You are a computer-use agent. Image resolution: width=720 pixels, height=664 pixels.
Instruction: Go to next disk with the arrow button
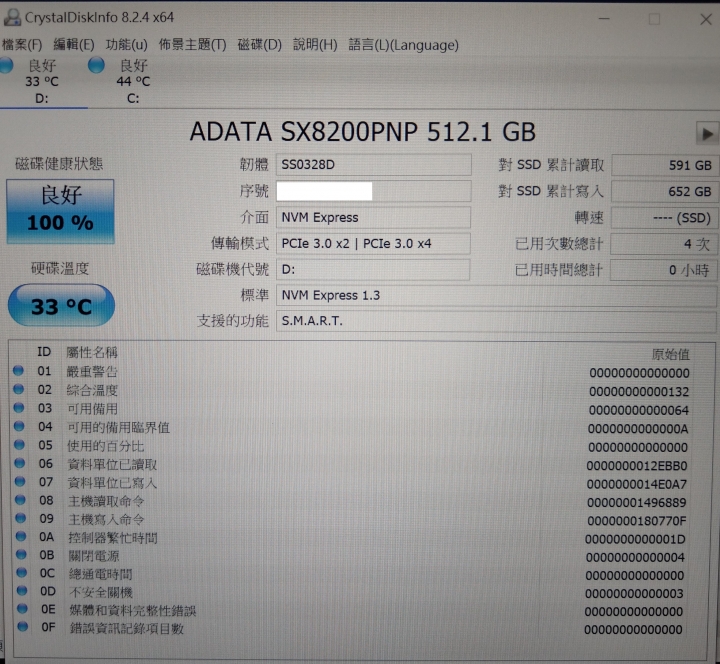(x=707, y=134)
